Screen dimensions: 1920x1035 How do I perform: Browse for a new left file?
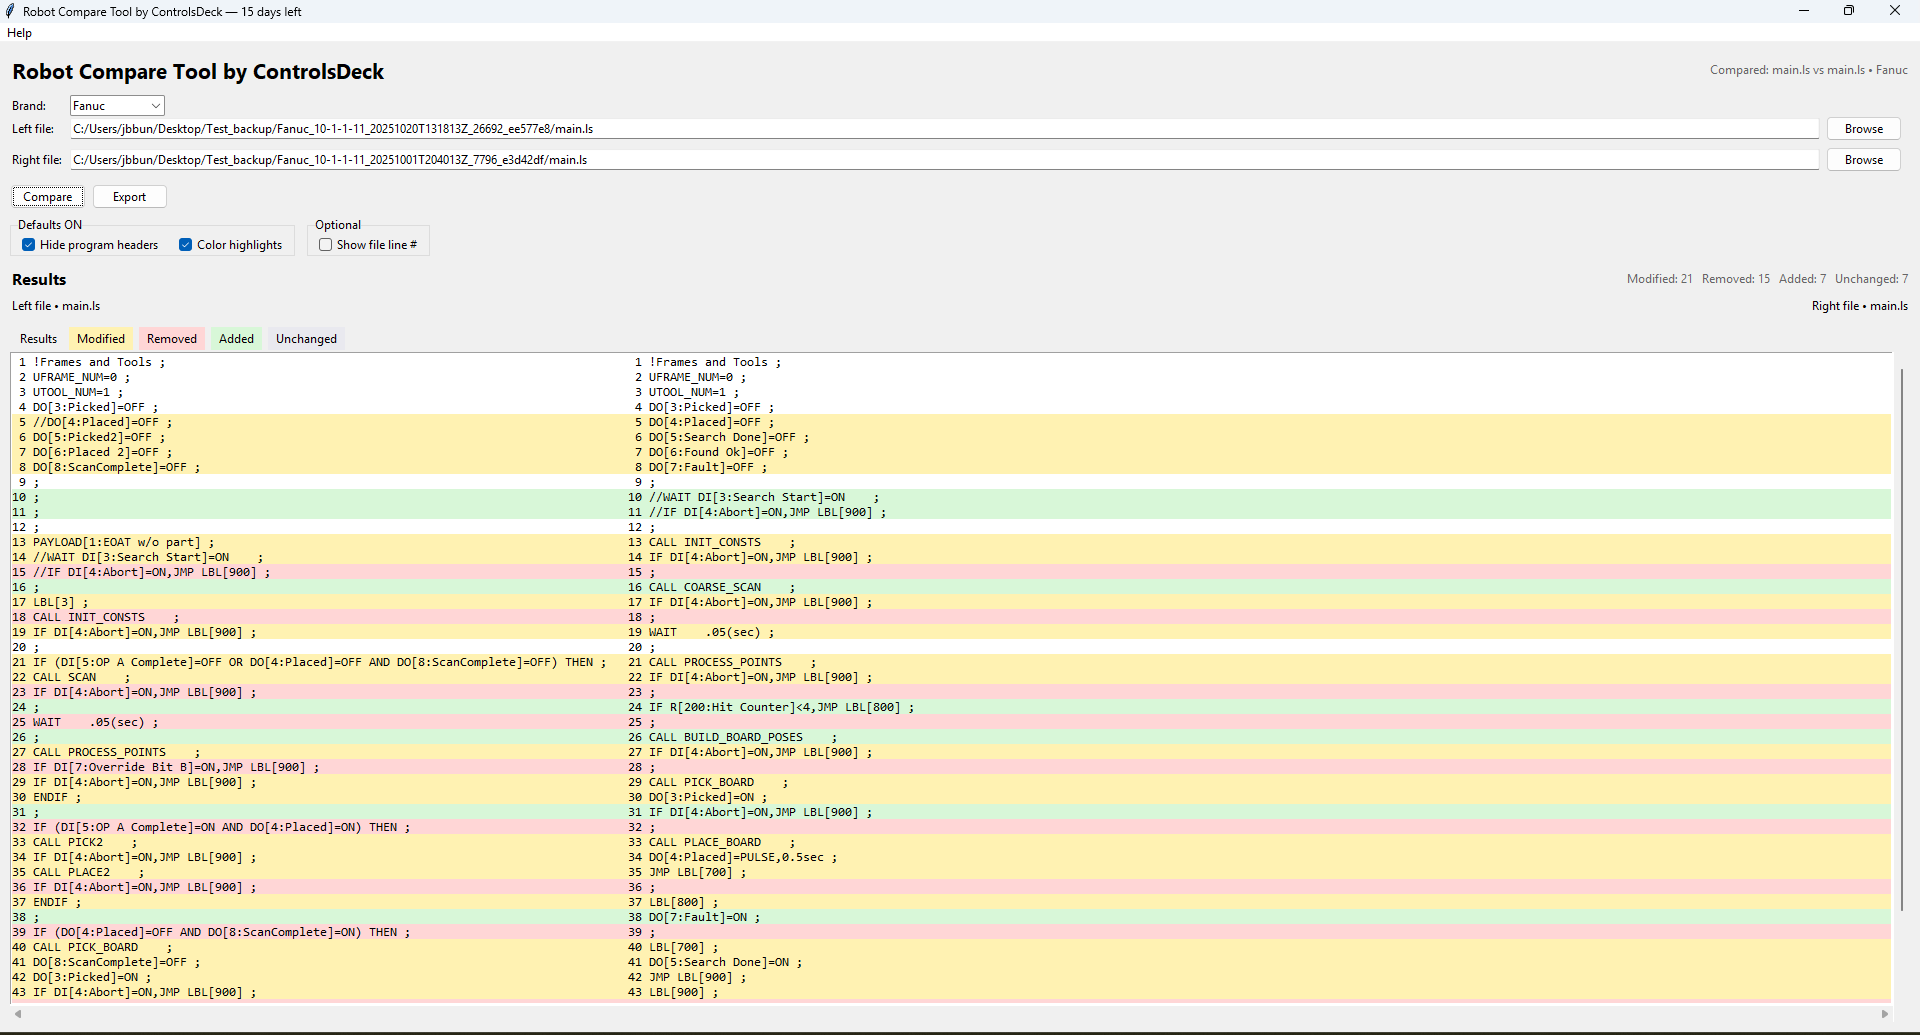point(1862,128)
